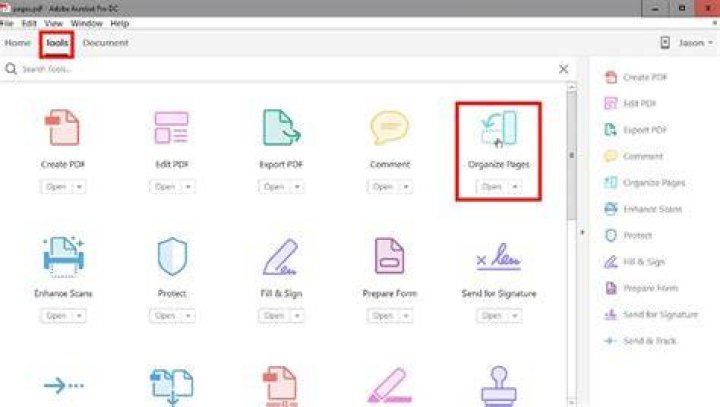
Task: Expand dropdown arrow under Organize Pages
Action: (x=515, y=187)
